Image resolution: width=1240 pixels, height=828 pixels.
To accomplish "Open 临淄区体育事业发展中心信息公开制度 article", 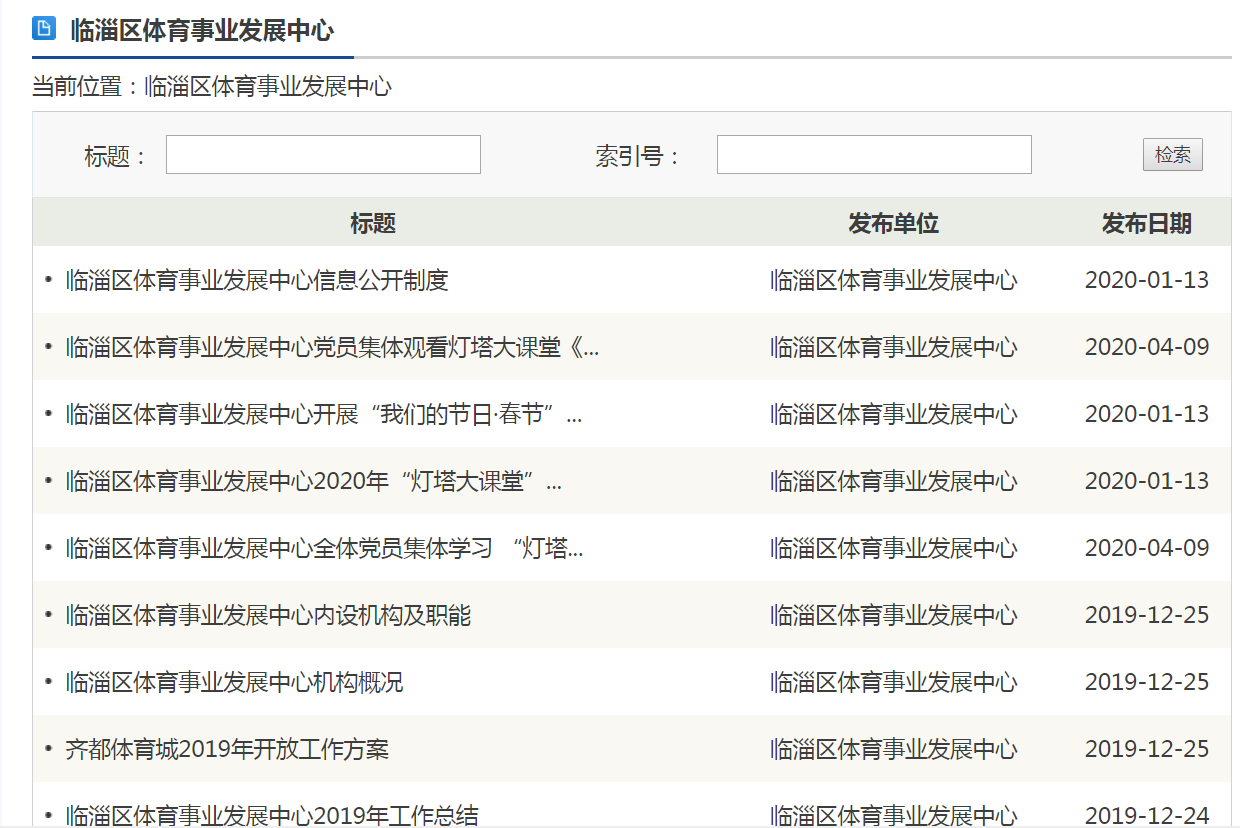I will click(x=257, y=280).
